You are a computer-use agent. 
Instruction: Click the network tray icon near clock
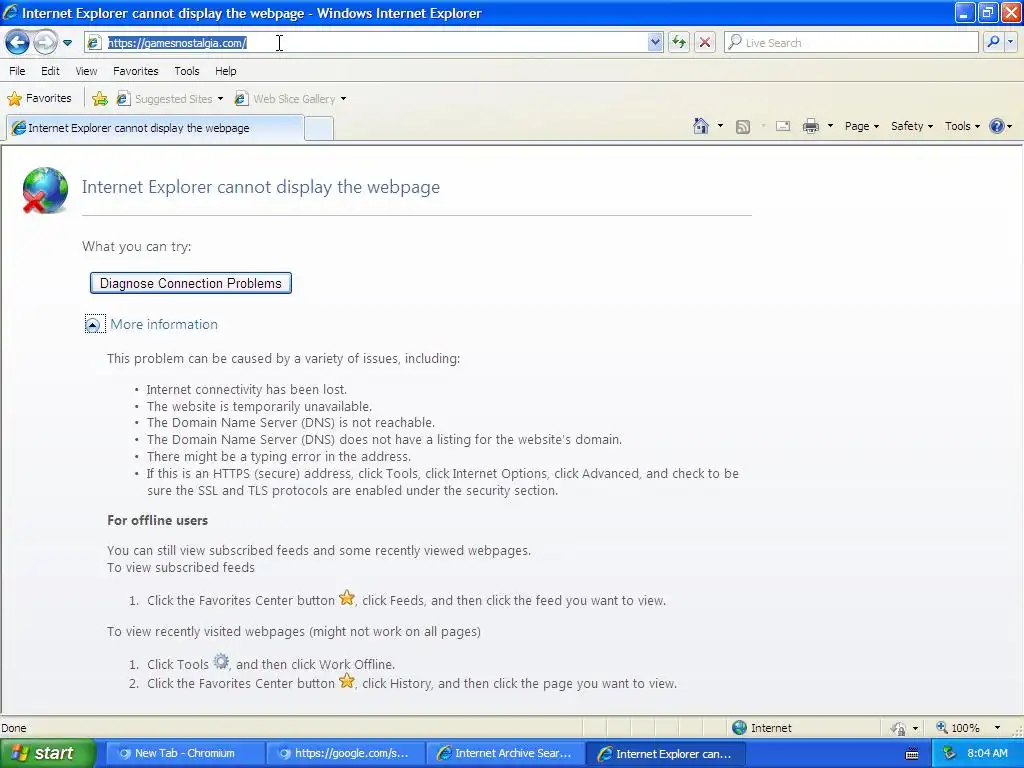(949, 754)
